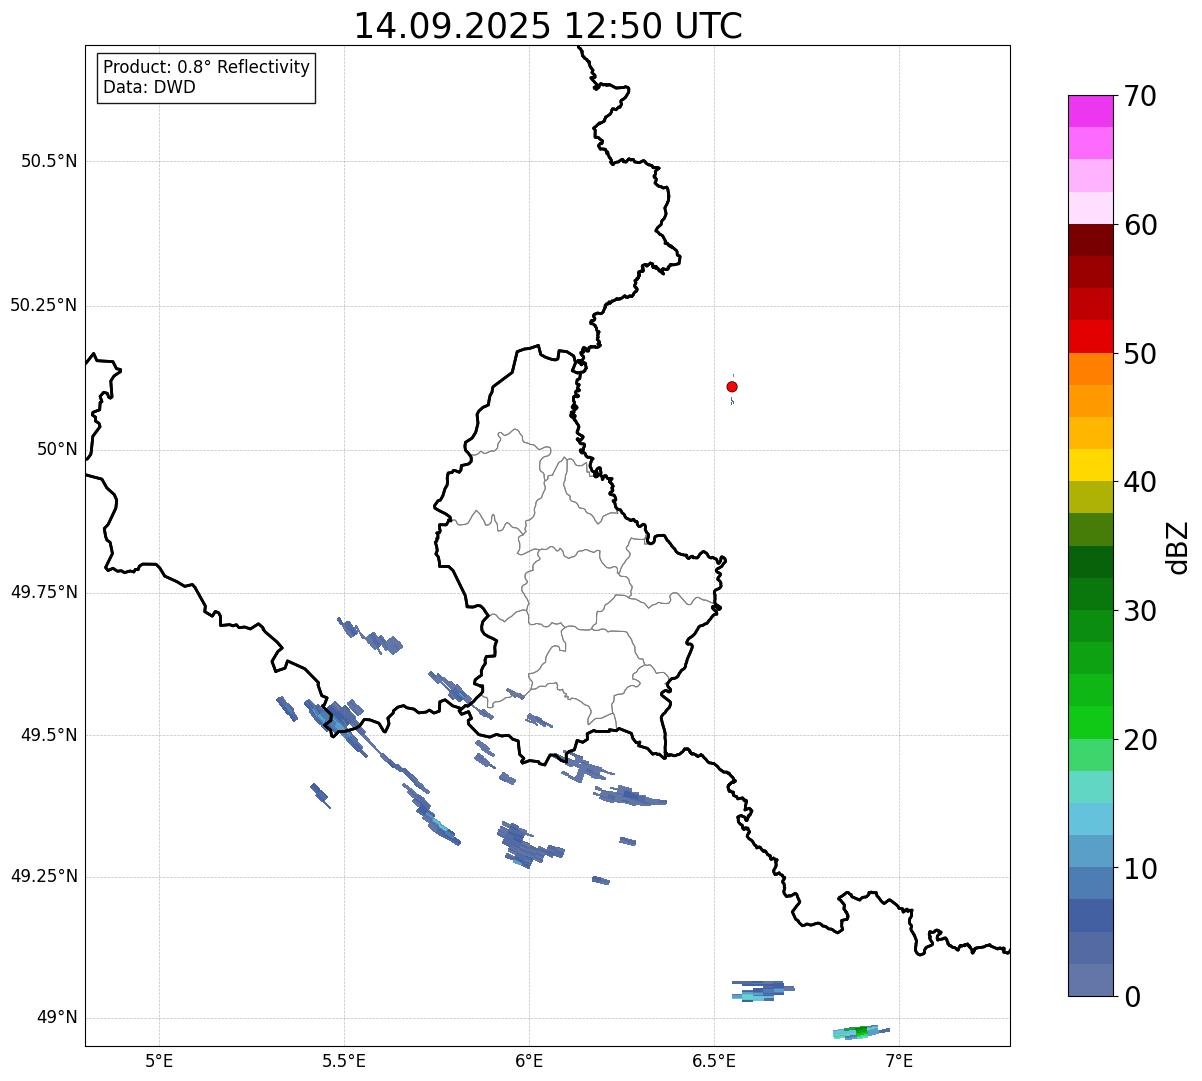Screen dimensions: 1202x1081
Task: Click the 49.75°N latitude label
Action: [44, 592]
